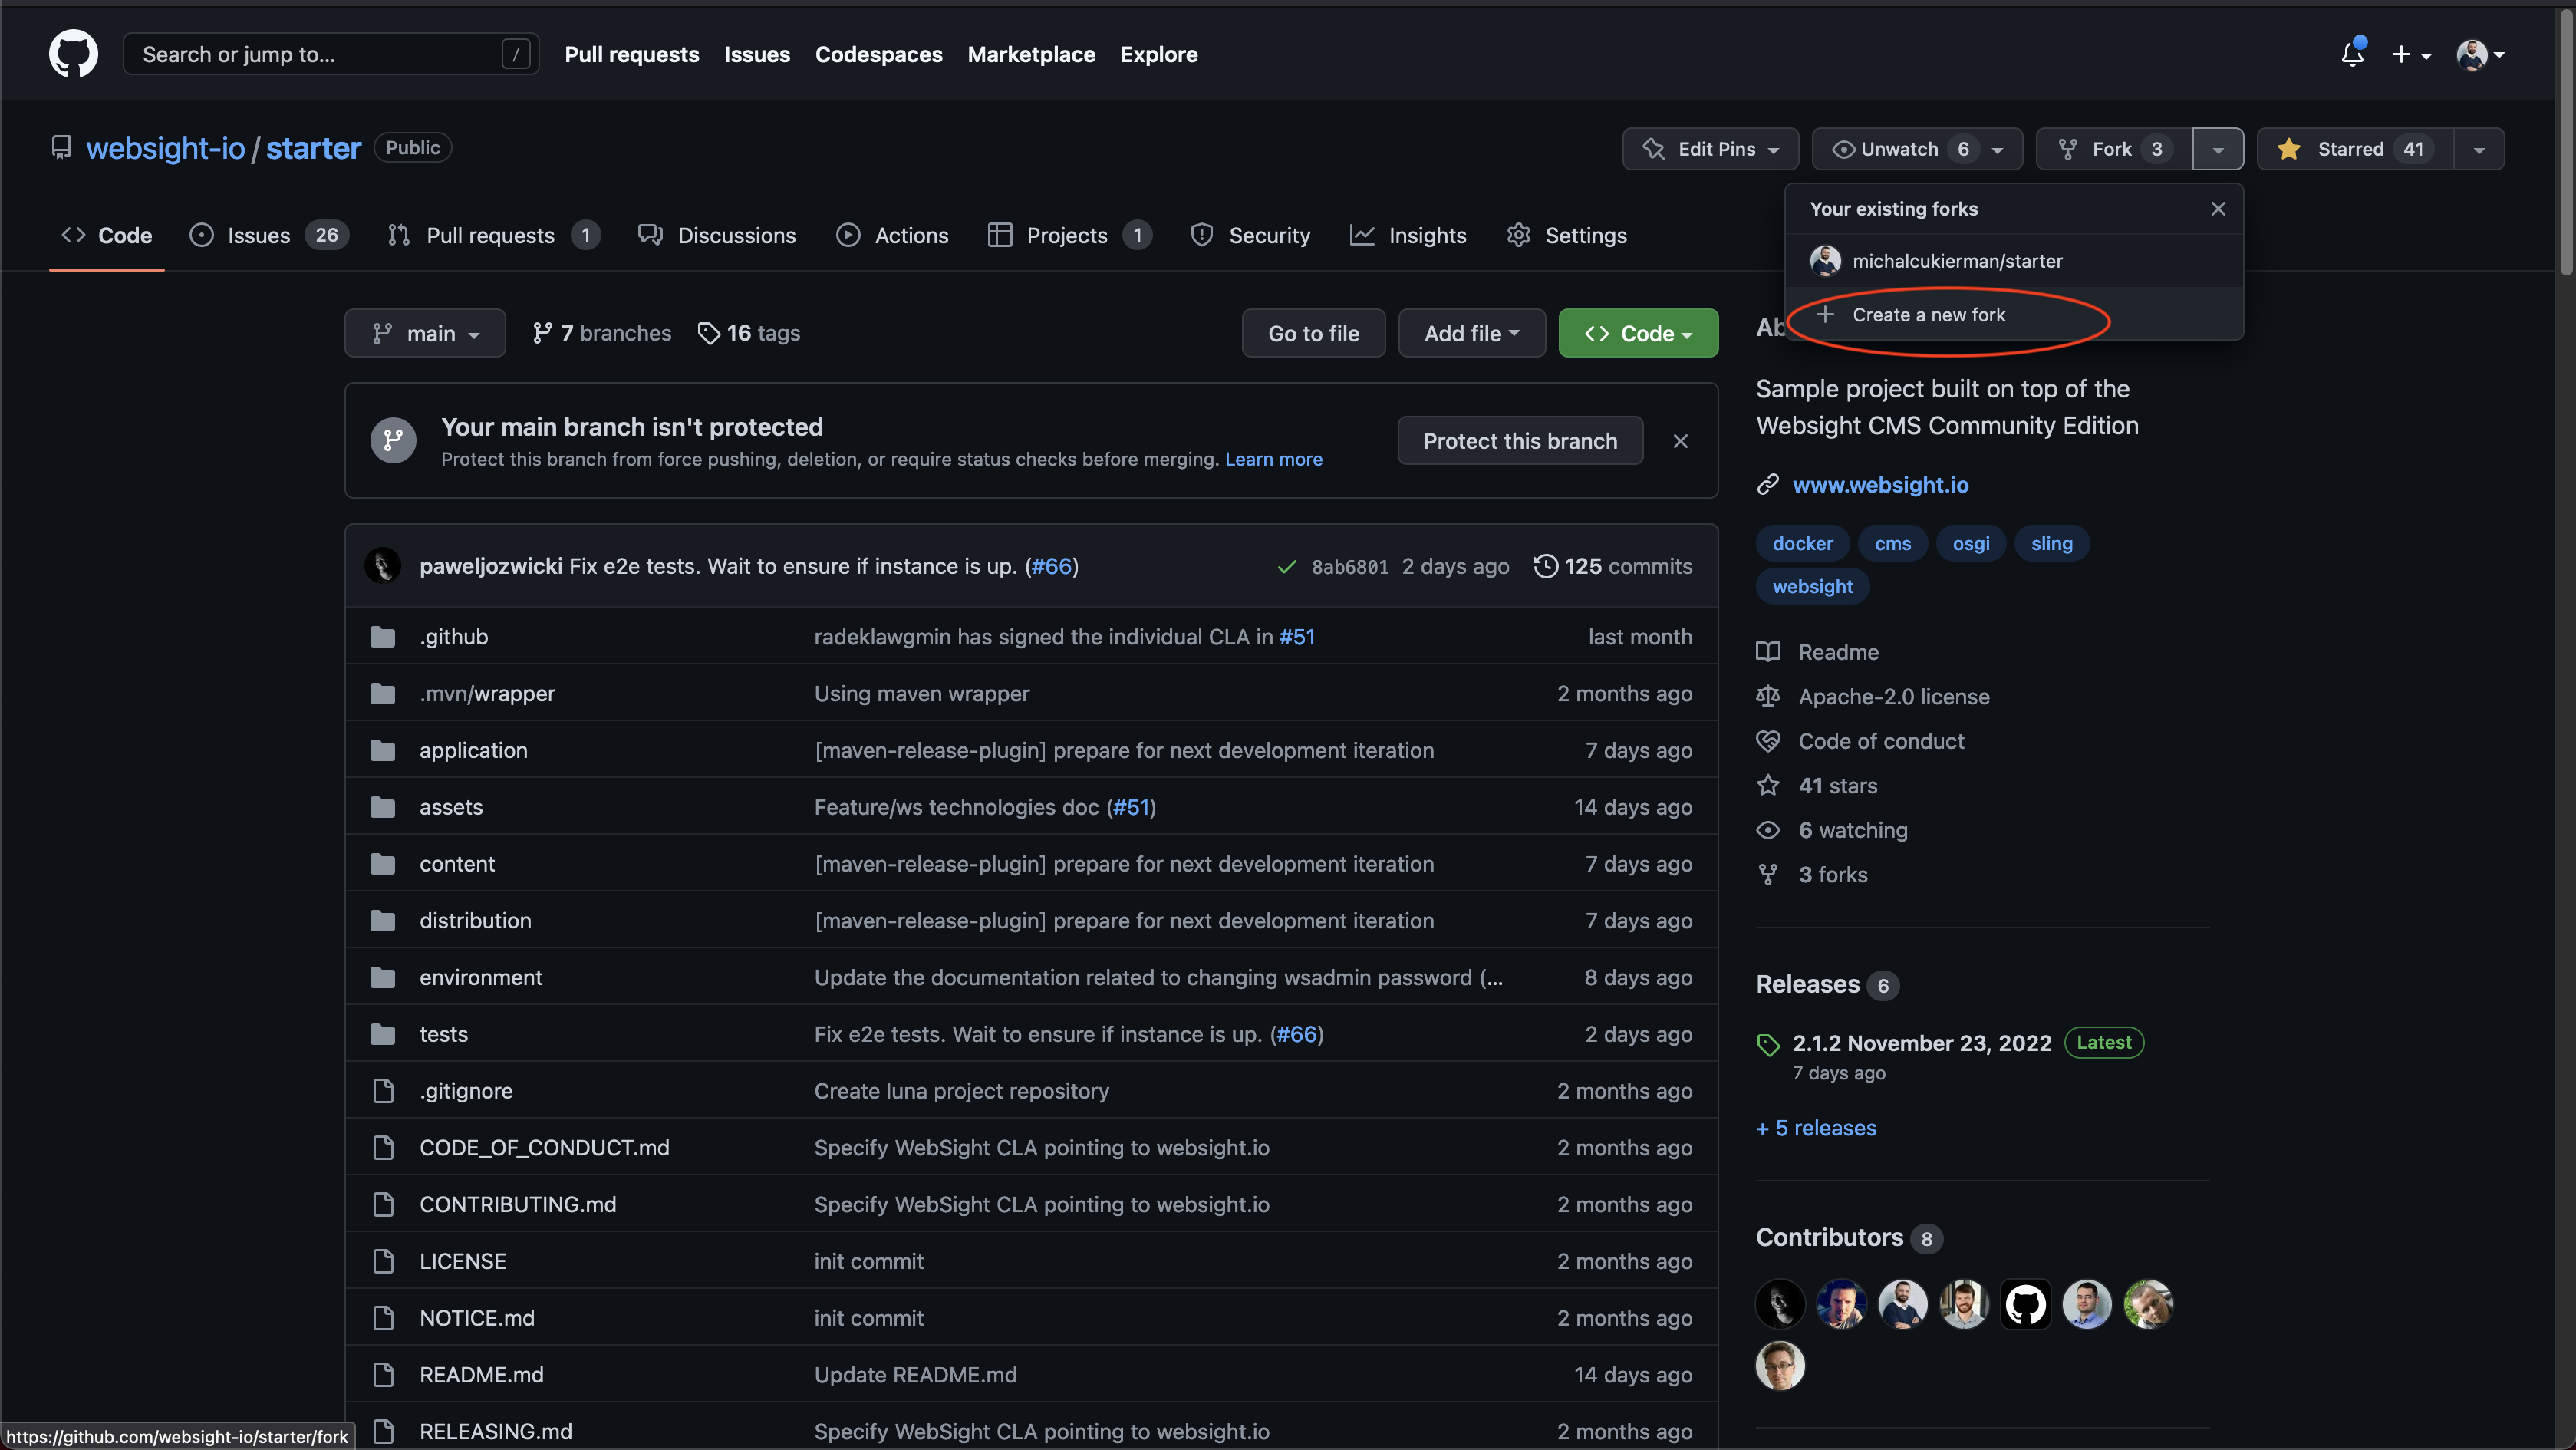This screenshot has width=2576, height=1450.
Task: Open Explore in top navigation
Action: pyautogui.click(x=1158, y=55)
